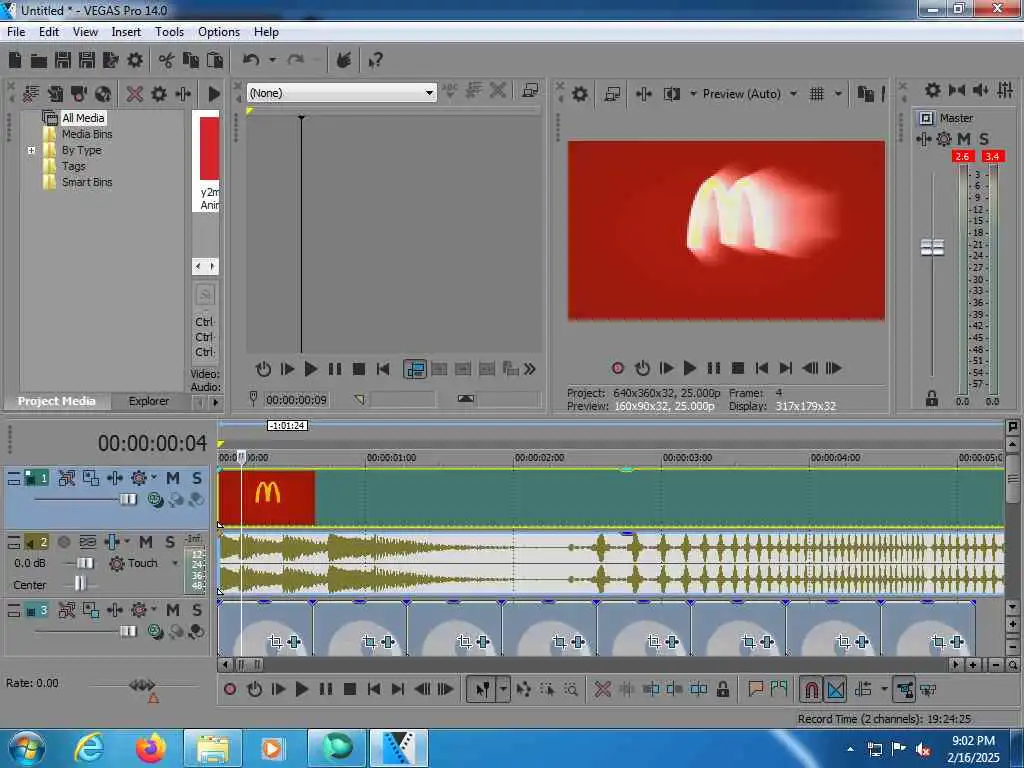Select the Smart Bins folder
Viewport: 1024px width, 768px height.
coord(87,182)
